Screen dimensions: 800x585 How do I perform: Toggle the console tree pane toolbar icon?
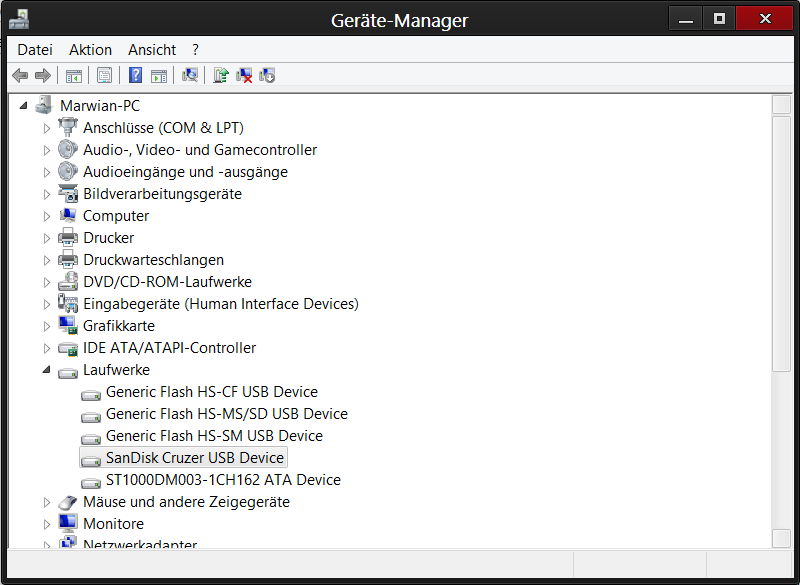pyautogui.click(x=73, y=76)
